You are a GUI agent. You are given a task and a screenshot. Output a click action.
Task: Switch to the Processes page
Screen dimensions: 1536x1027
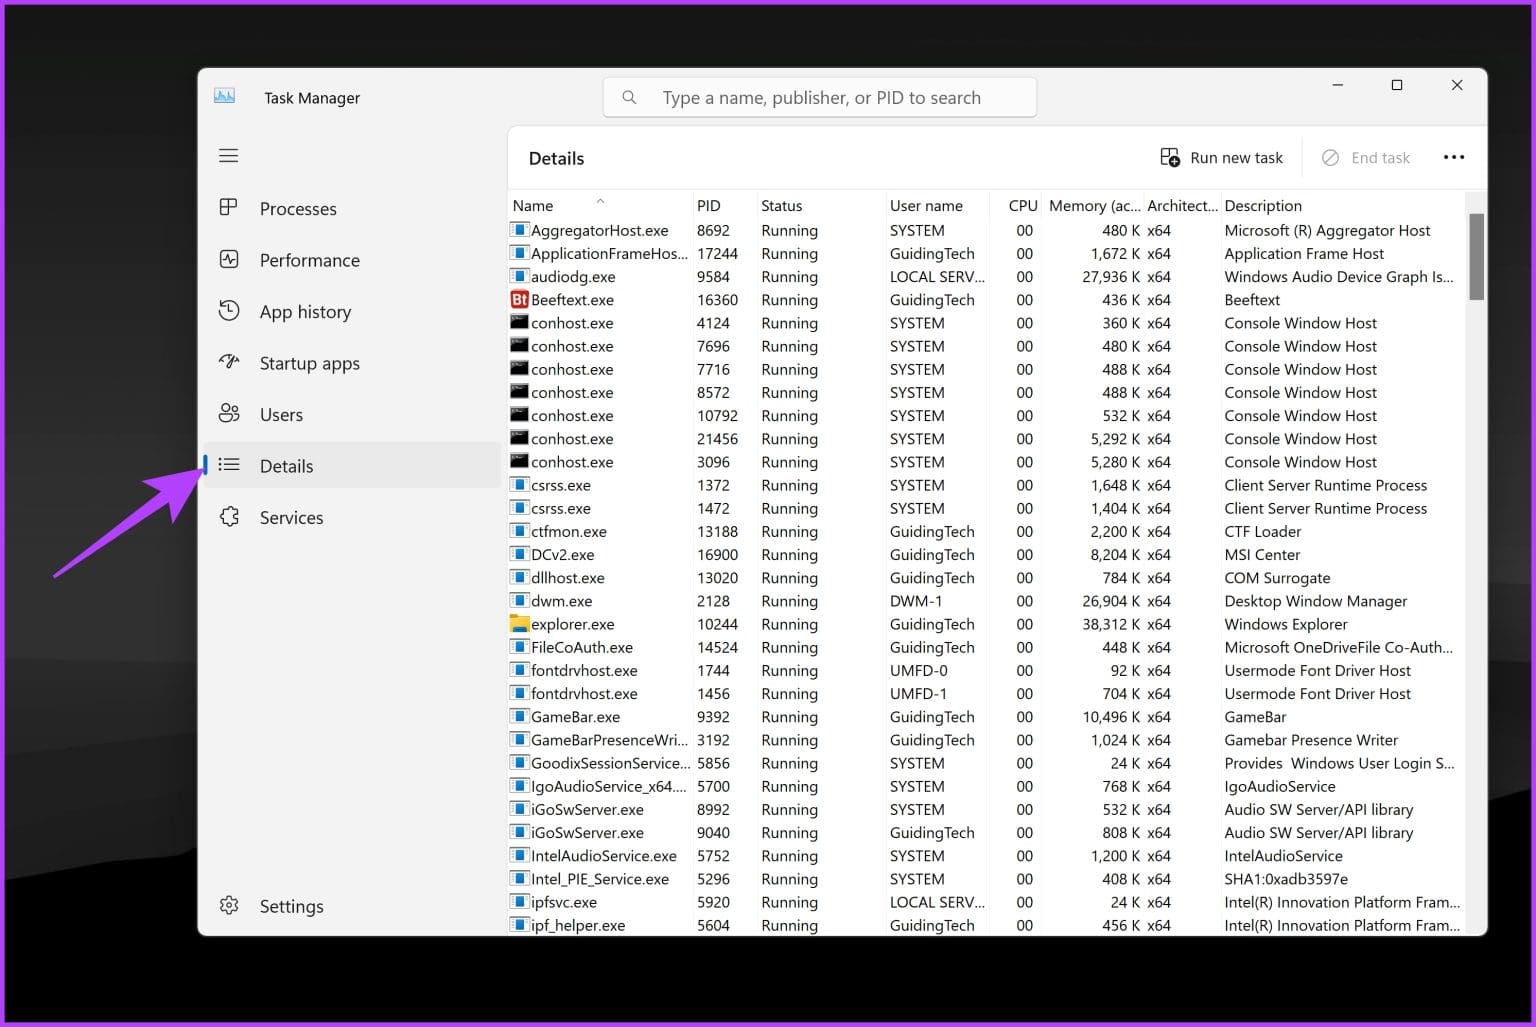pyautogui.click(x=297, y=208)
